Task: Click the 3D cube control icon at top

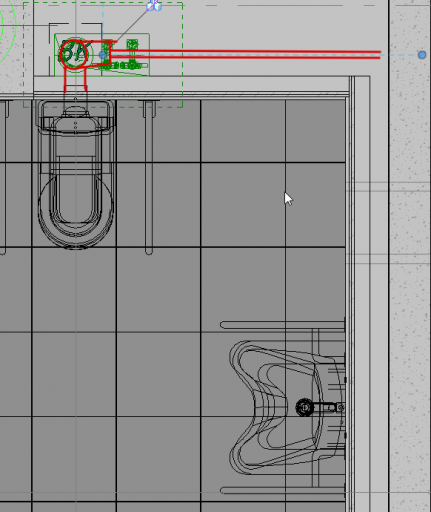Action: pos(154,6)
